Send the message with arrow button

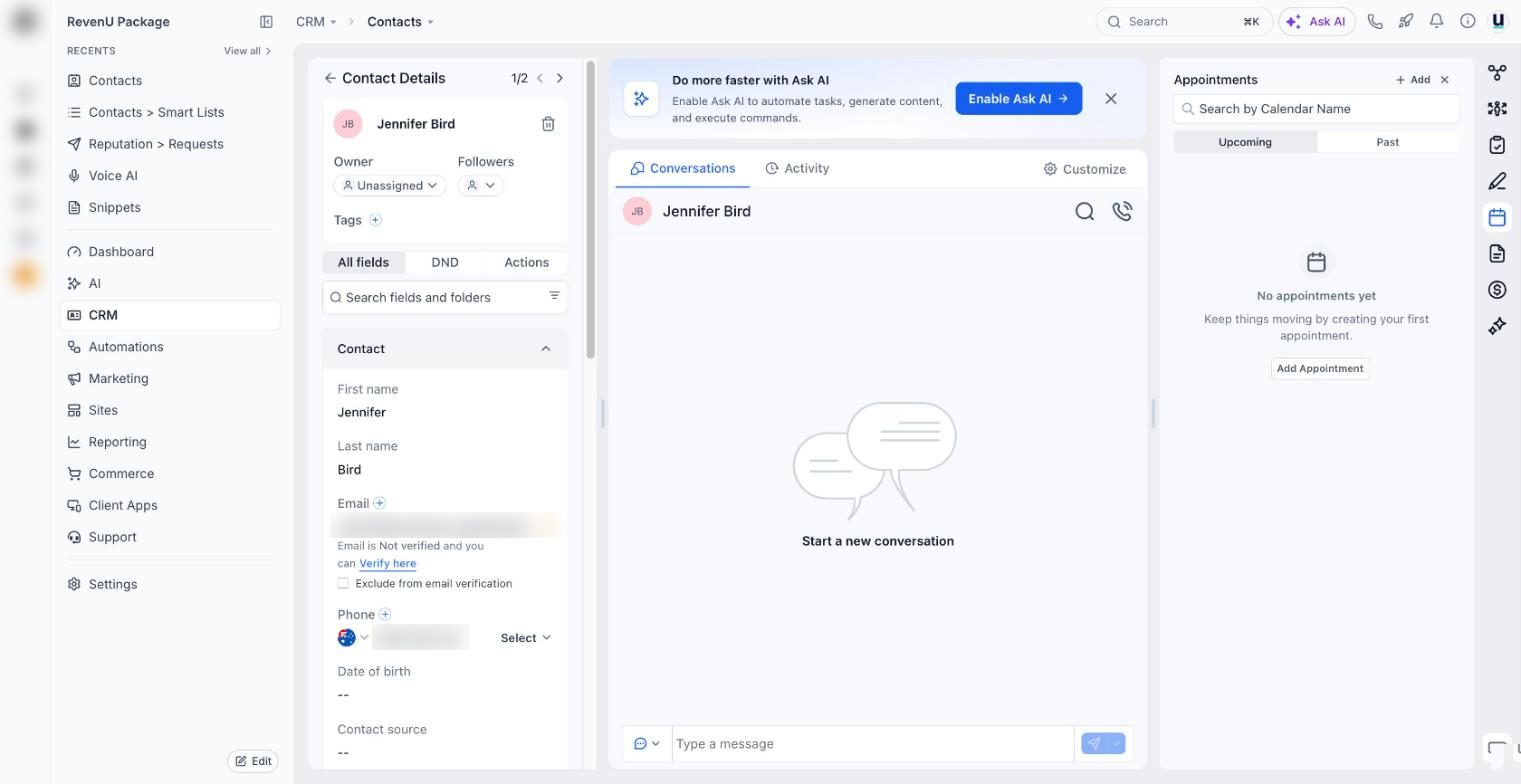[1094, 744]
